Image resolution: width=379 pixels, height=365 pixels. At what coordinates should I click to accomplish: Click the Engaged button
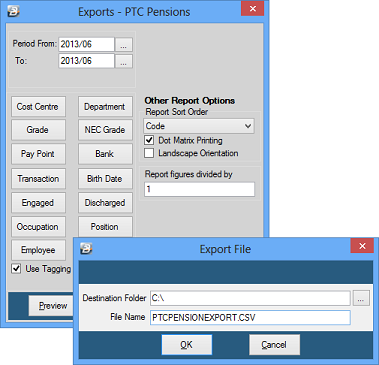click(38, 203)
